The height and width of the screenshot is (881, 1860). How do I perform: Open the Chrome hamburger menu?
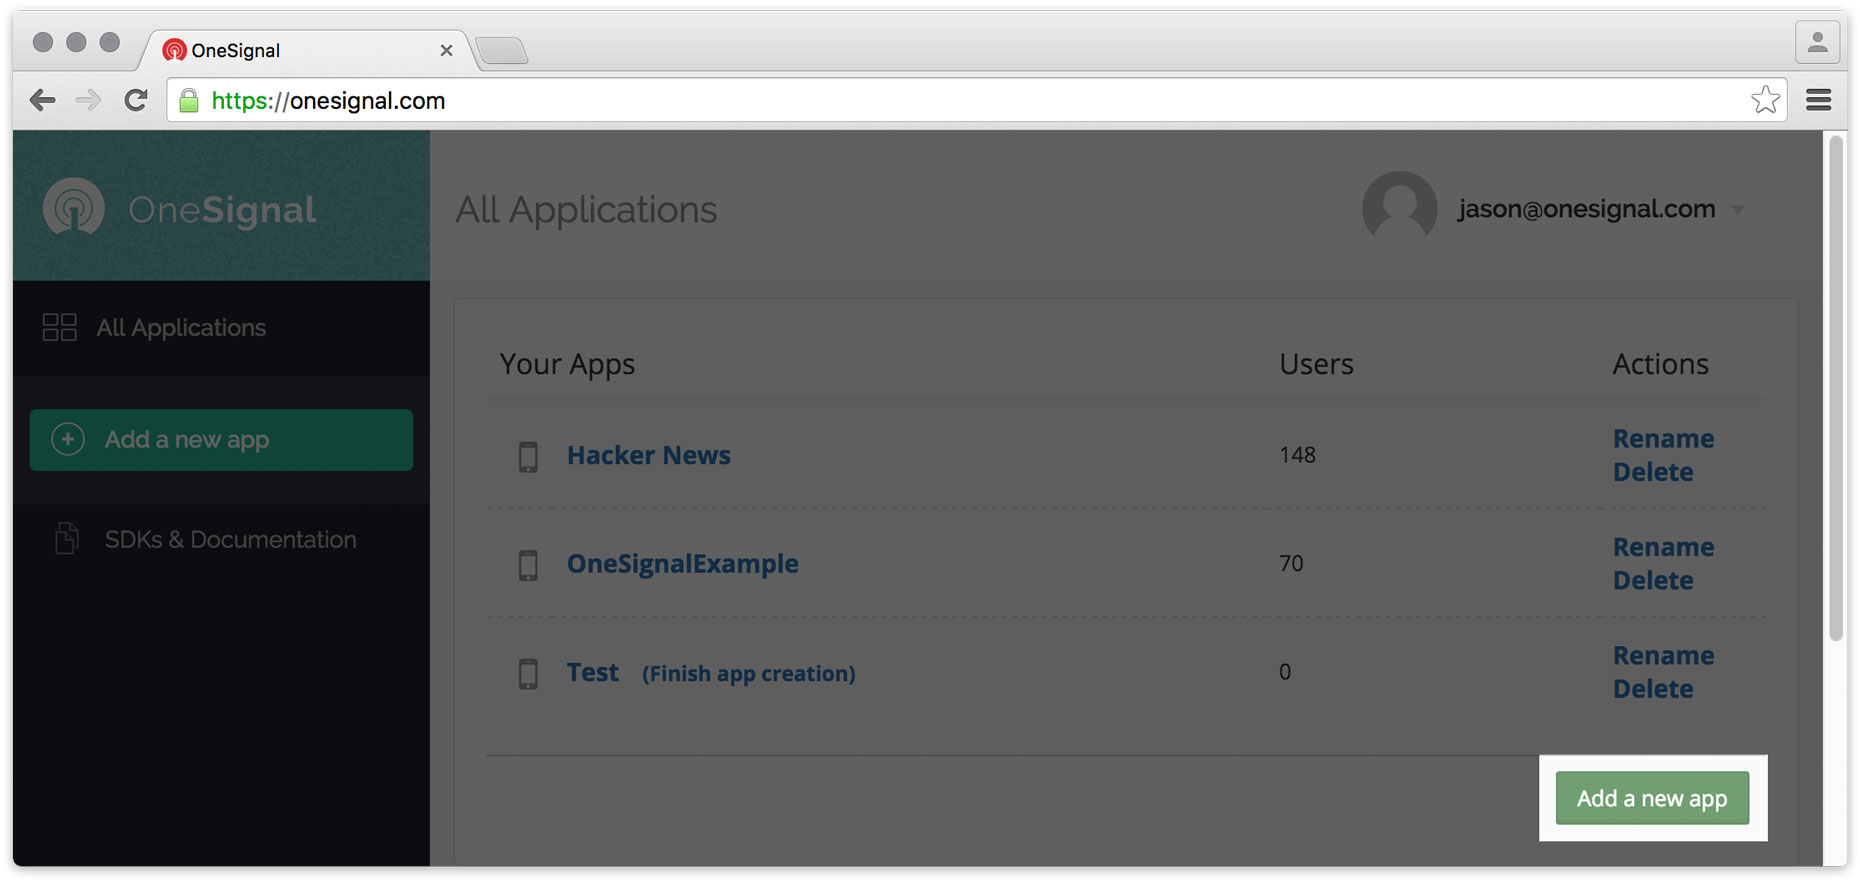pyautogui.click(x=1818, y=100)
